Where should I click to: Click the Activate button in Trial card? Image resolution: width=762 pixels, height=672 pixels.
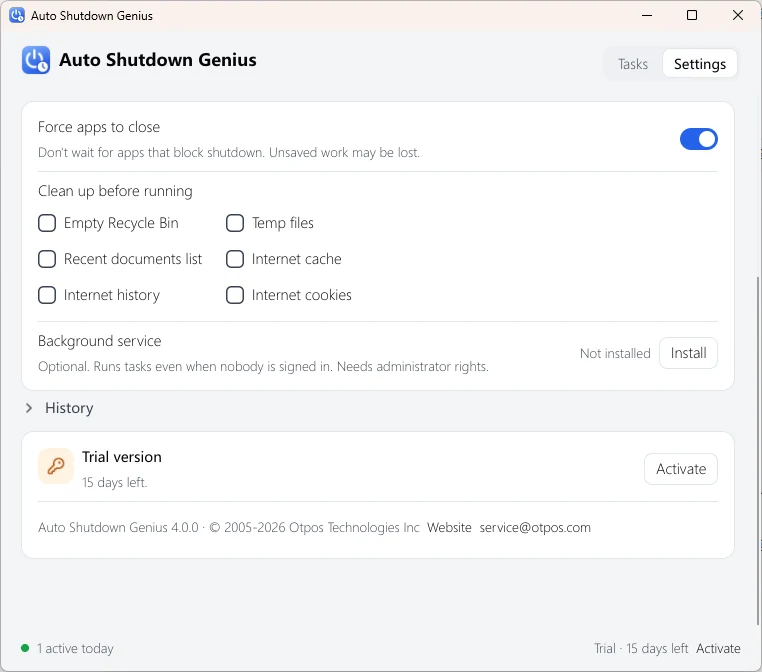coord(681,469)
